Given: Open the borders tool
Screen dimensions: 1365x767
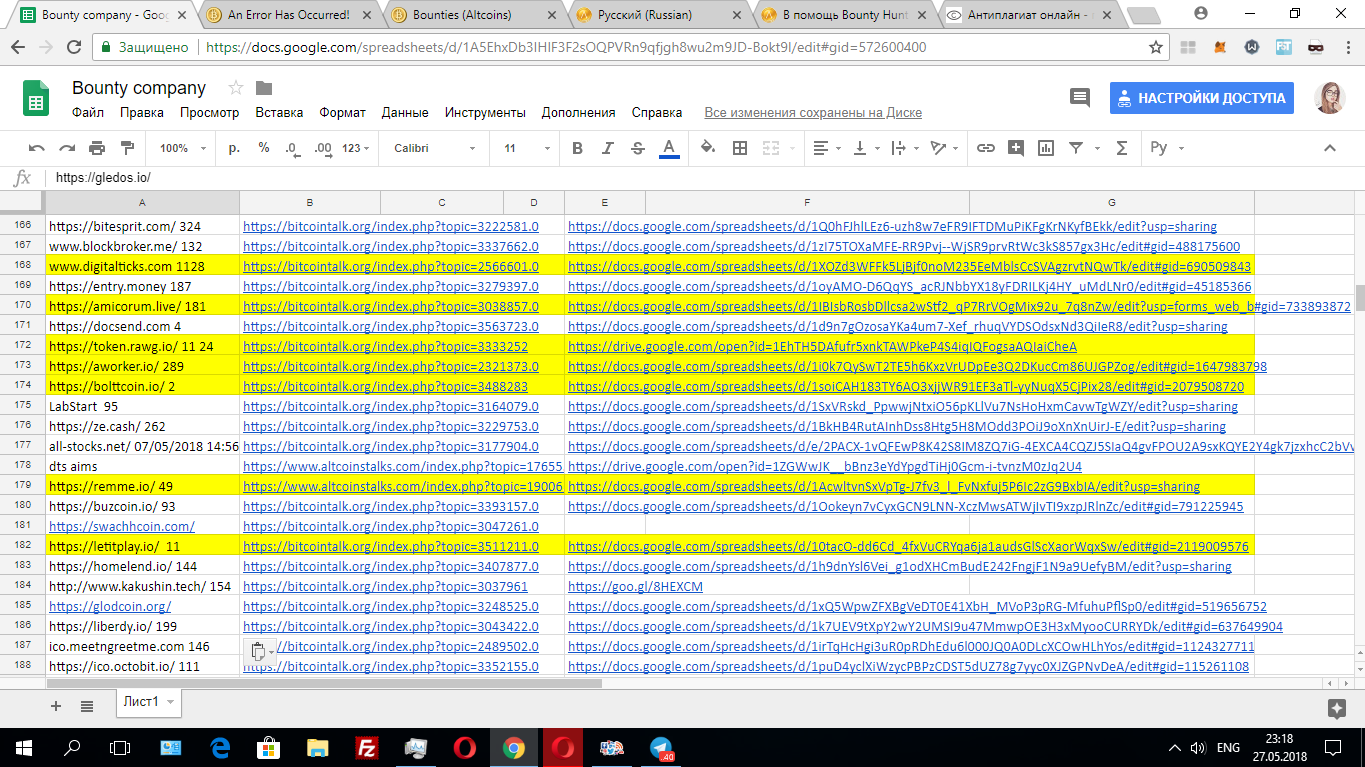Looking at the screenshot, I should (x=740, y=148).
